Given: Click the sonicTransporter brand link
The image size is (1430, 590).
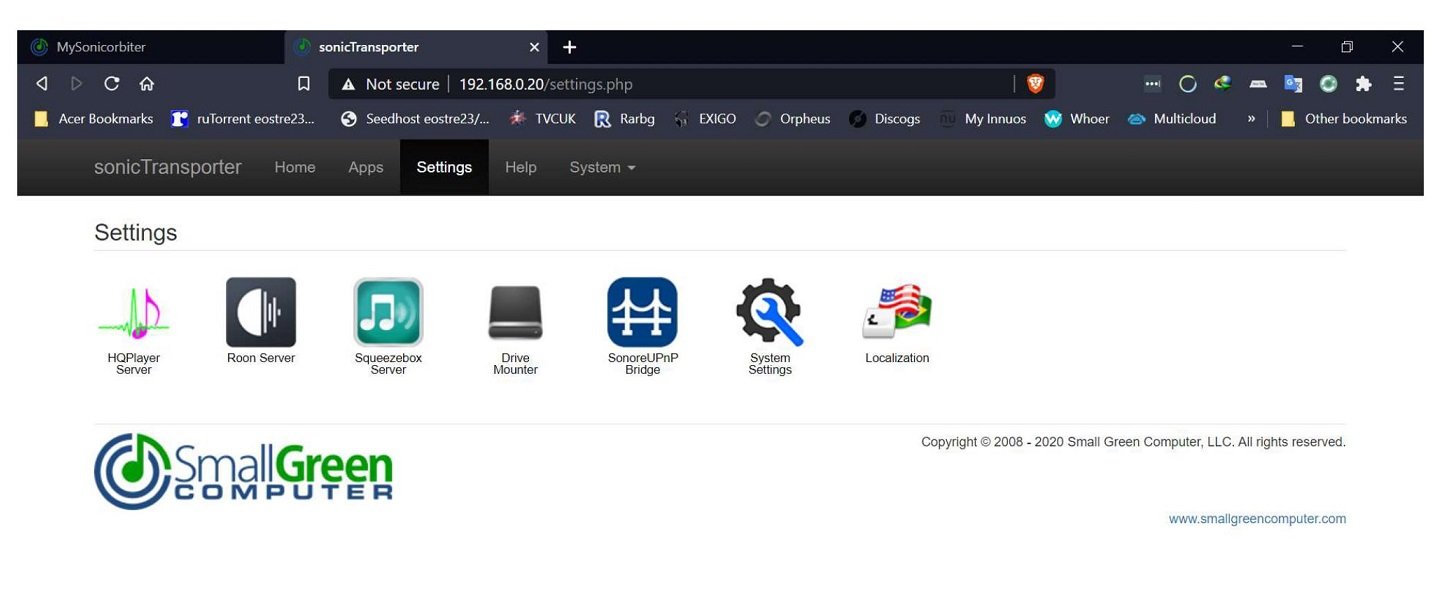Looking at the screenshot, I should click(168, 167).
